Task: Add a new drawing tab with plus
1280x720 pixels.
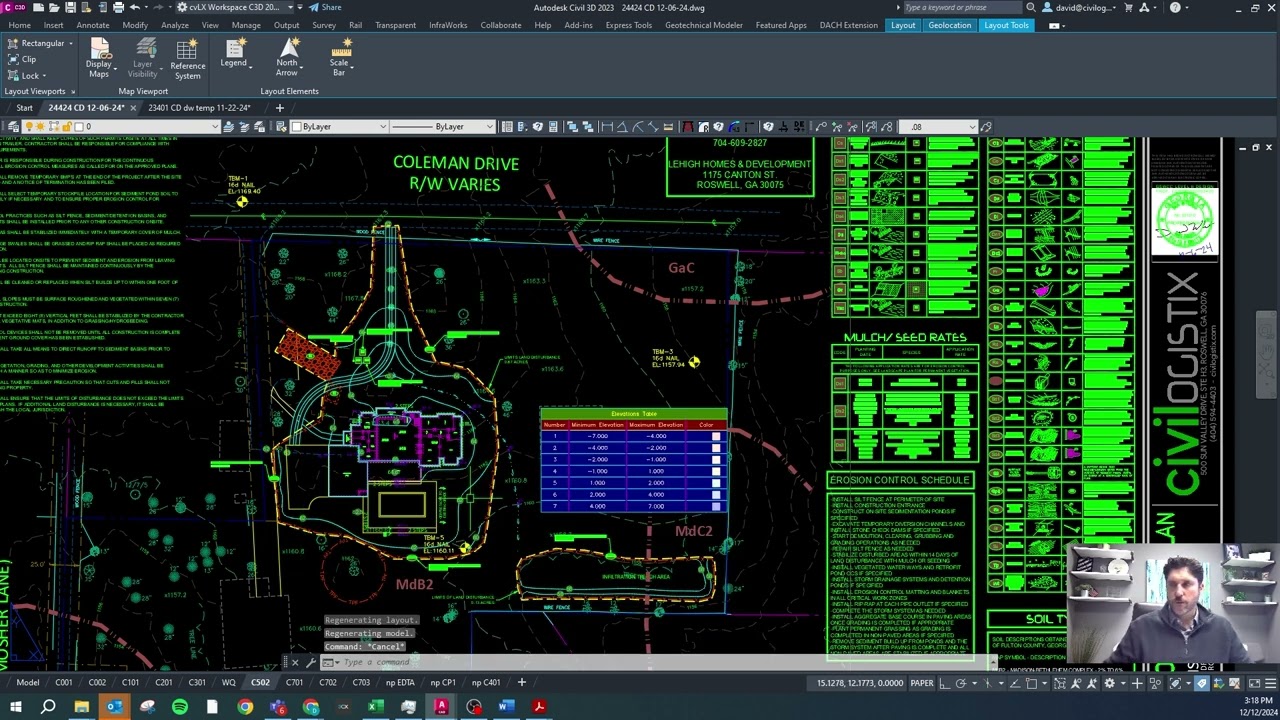Action: point(280,108)
